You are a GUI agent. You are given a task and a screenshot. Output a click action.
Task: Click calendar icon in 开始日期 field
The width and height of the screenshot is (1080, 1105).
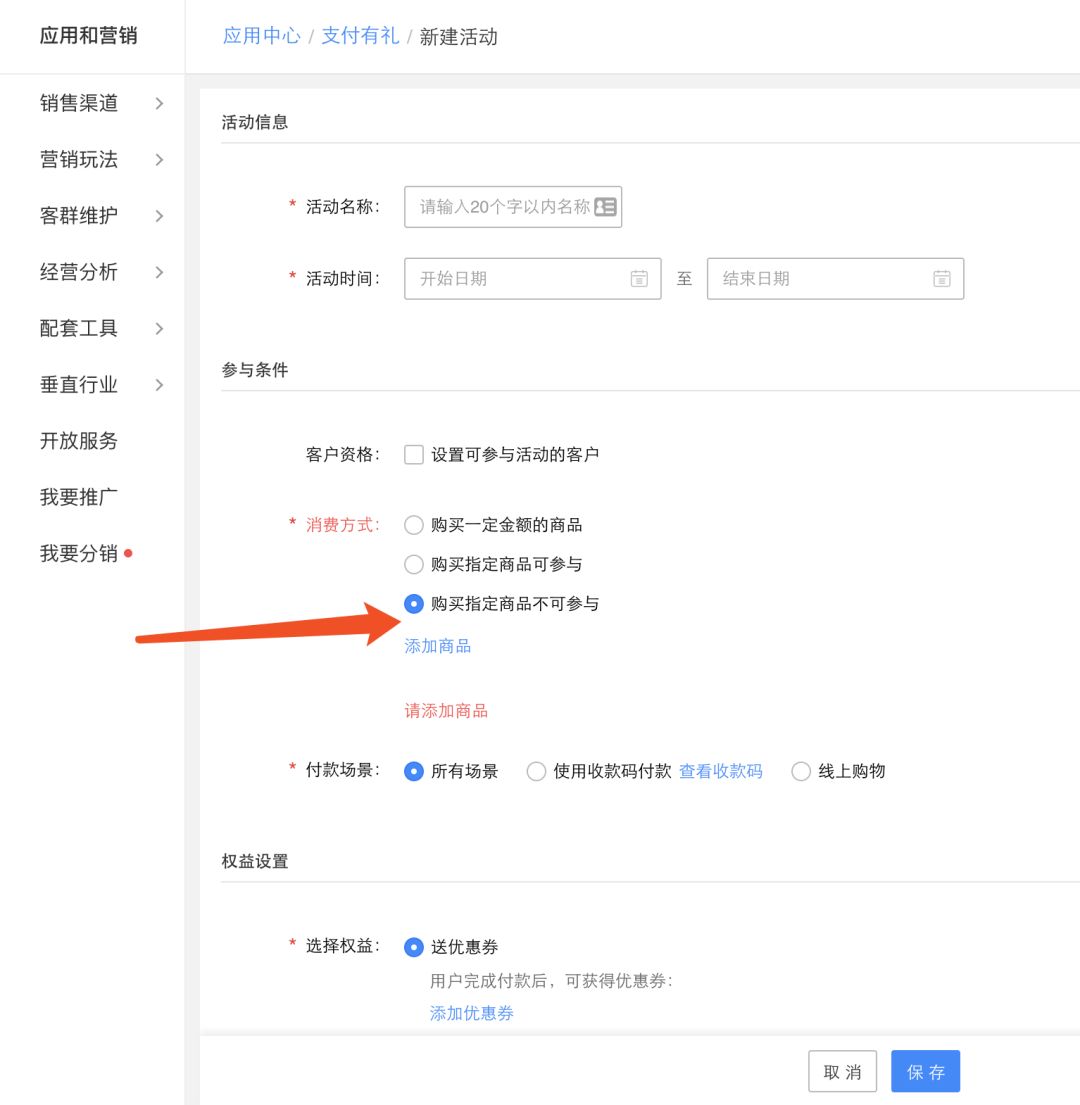click(639, 279)
